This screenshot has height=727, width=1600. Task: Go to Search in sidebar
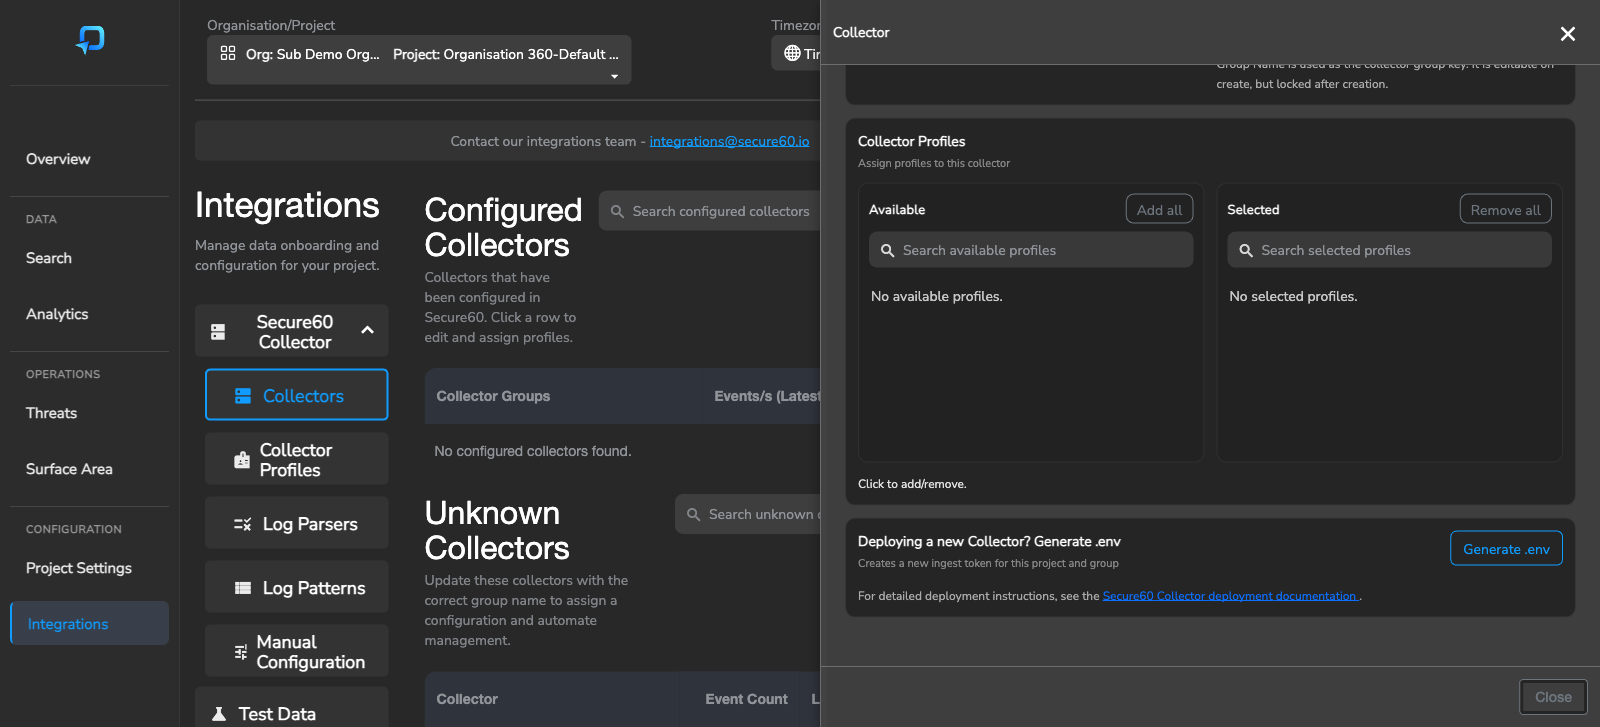[x=49, y=258]
